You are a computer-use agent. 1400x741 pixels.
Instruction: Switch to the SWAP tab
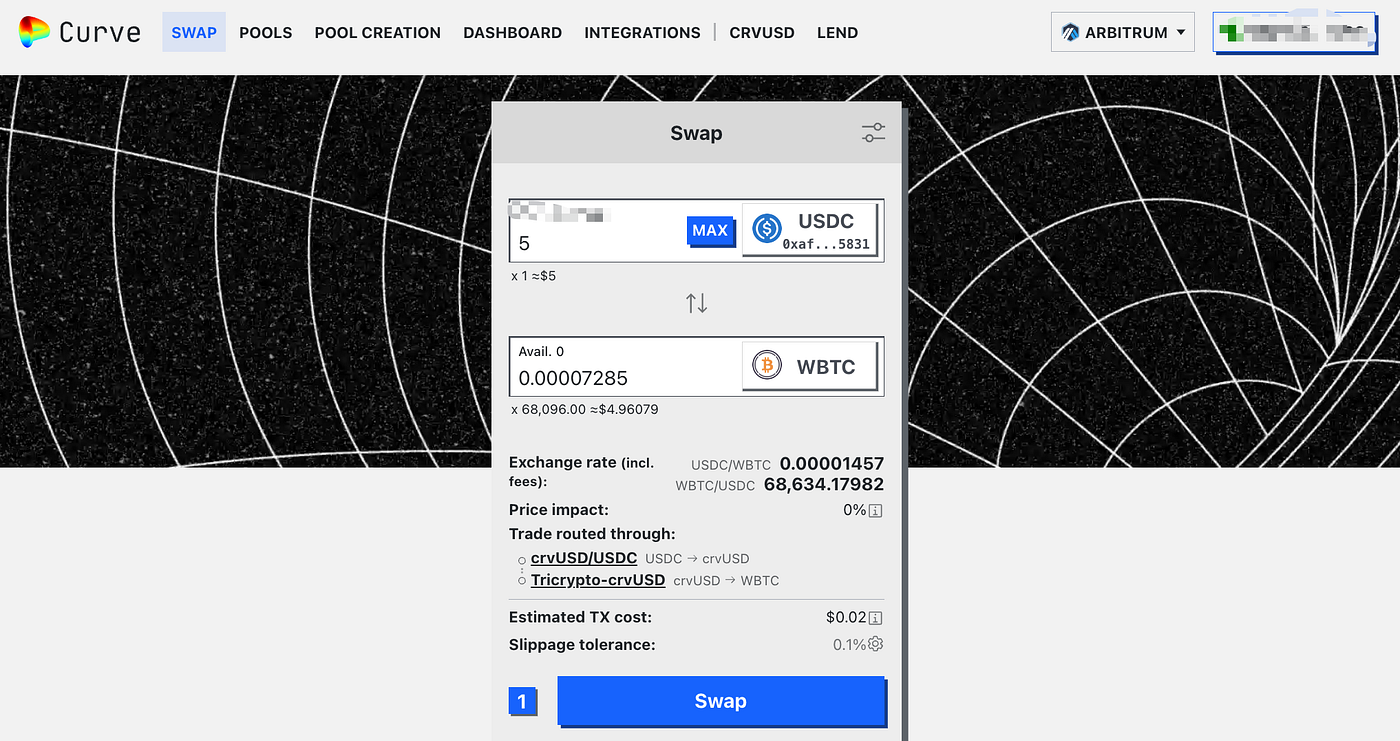point(193,32)
